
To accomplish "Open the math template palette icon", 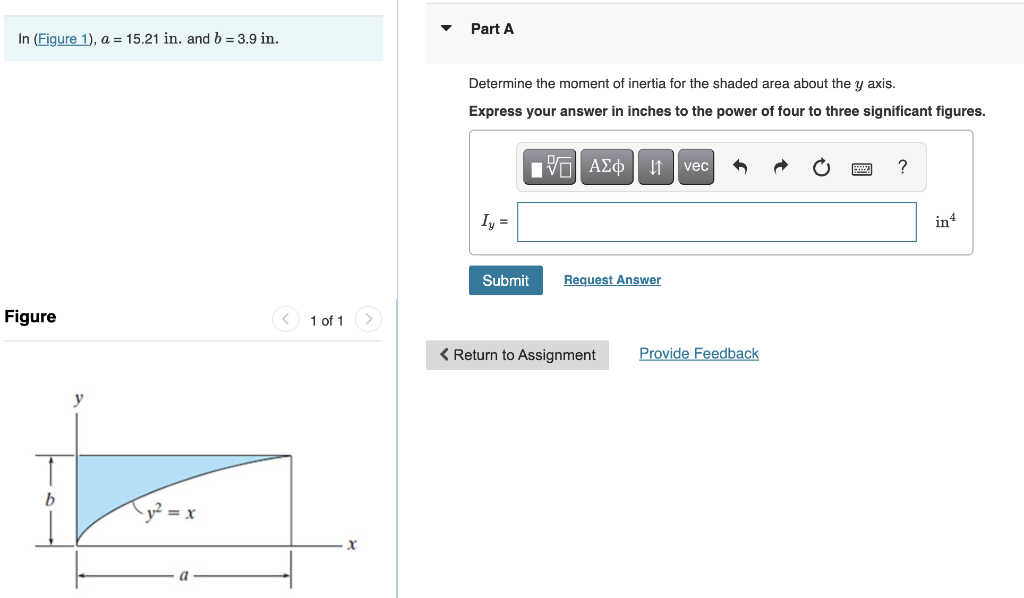I will tap(548, 167).
